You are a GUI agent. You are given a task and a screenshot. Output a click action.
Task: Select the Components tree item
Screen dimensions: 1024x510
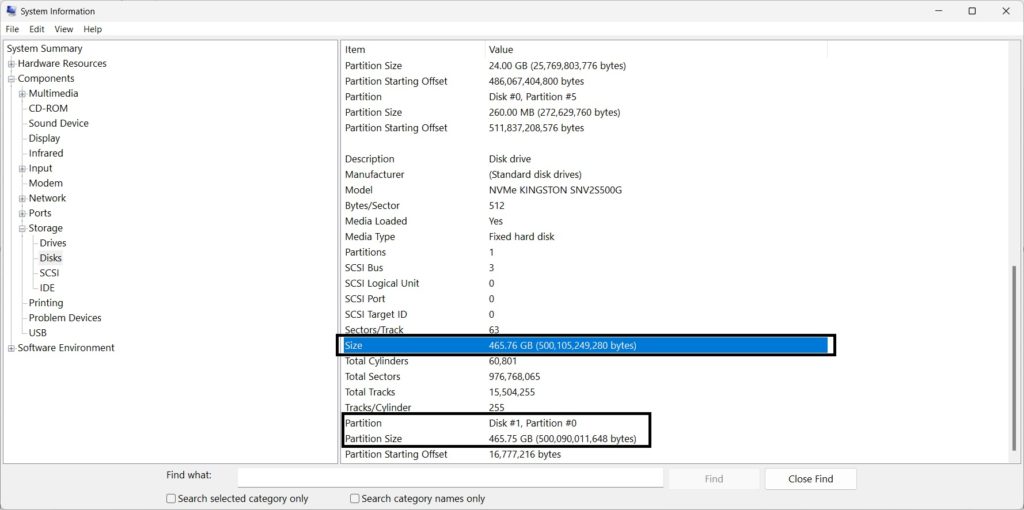point(46,78)
